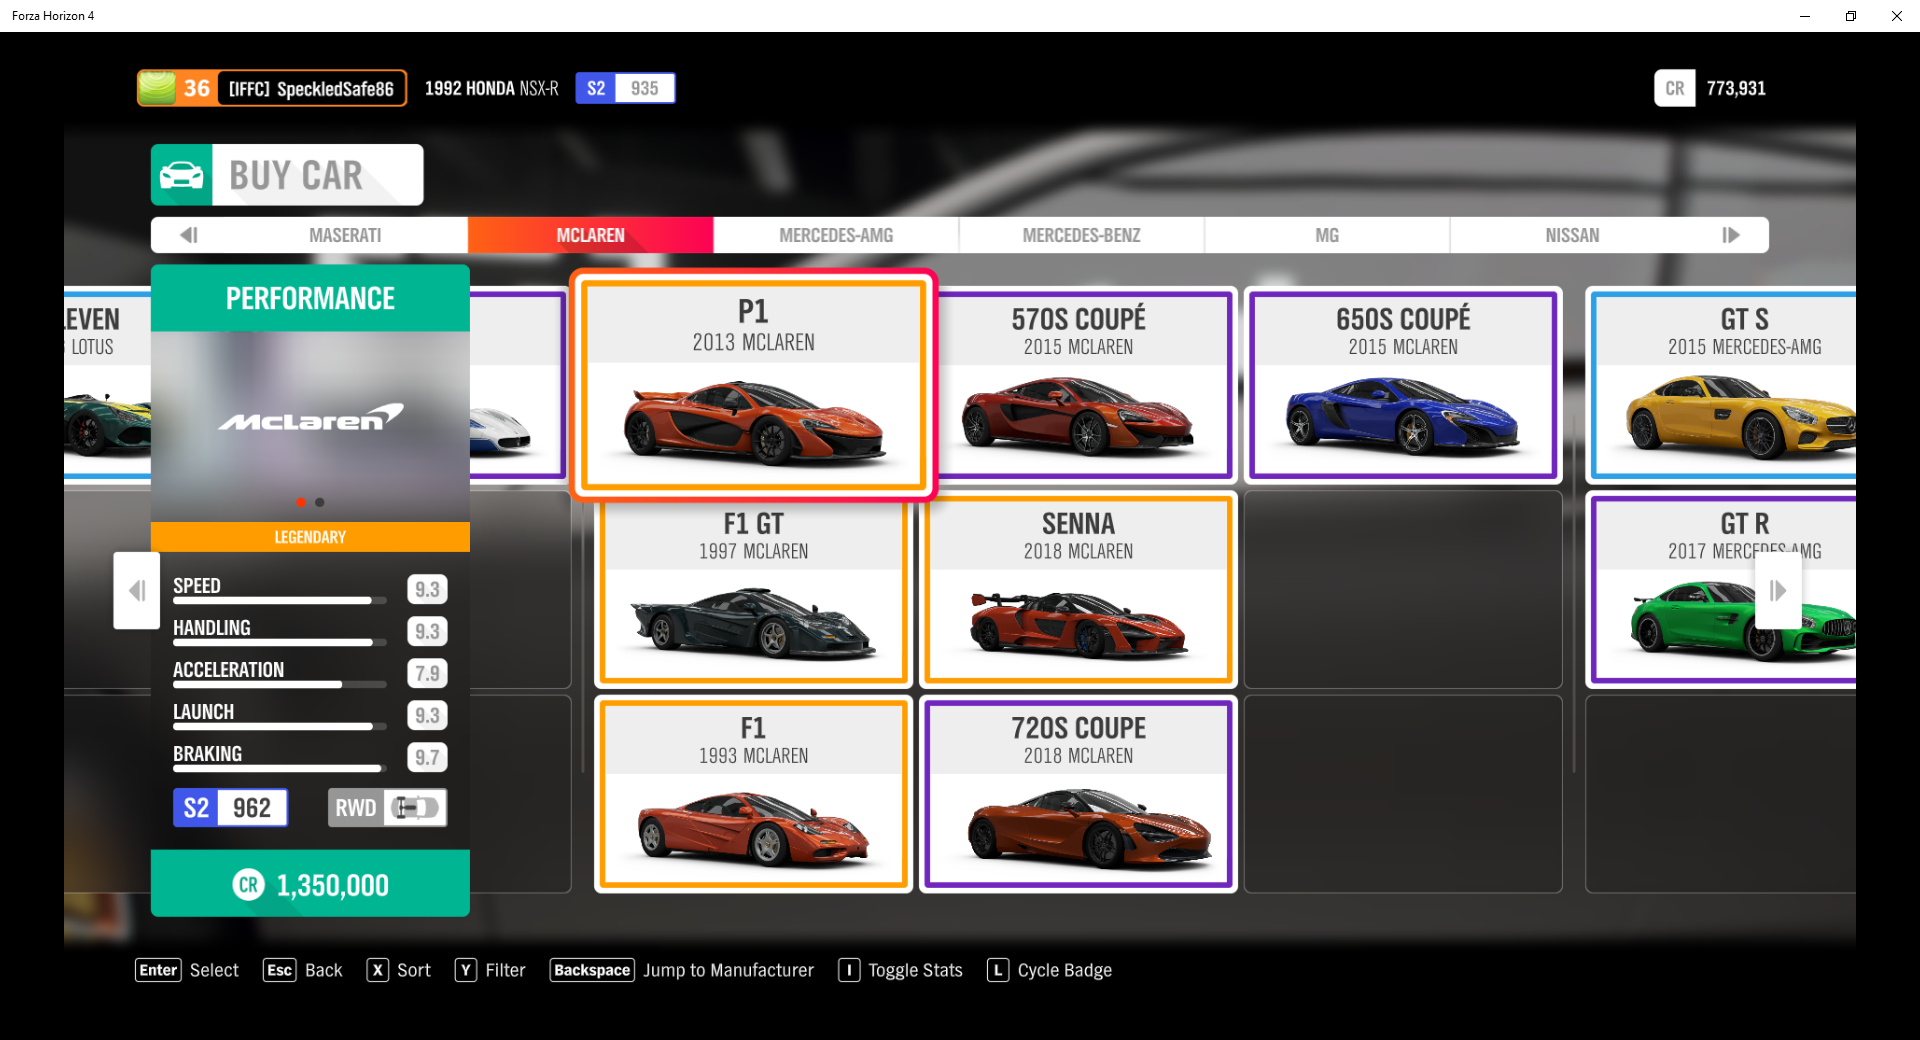Click the Enter key badge next to Select
This screenshot has width=1920, height=1040.
tap(157, 970)
